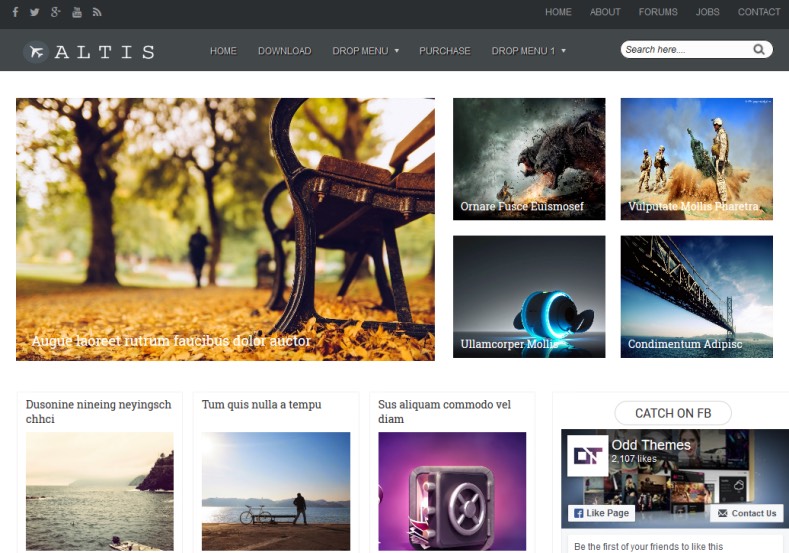Click the purple safe post image
Screen dimensions: 789x553
(452, 491)
